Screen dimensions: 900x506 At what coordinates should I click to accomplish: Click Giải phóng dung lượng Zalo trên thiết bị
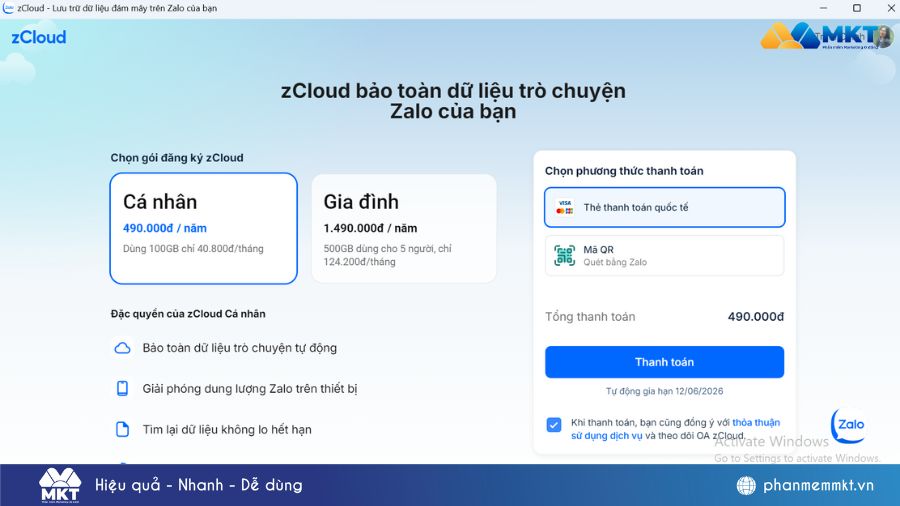tap(250, 389)
